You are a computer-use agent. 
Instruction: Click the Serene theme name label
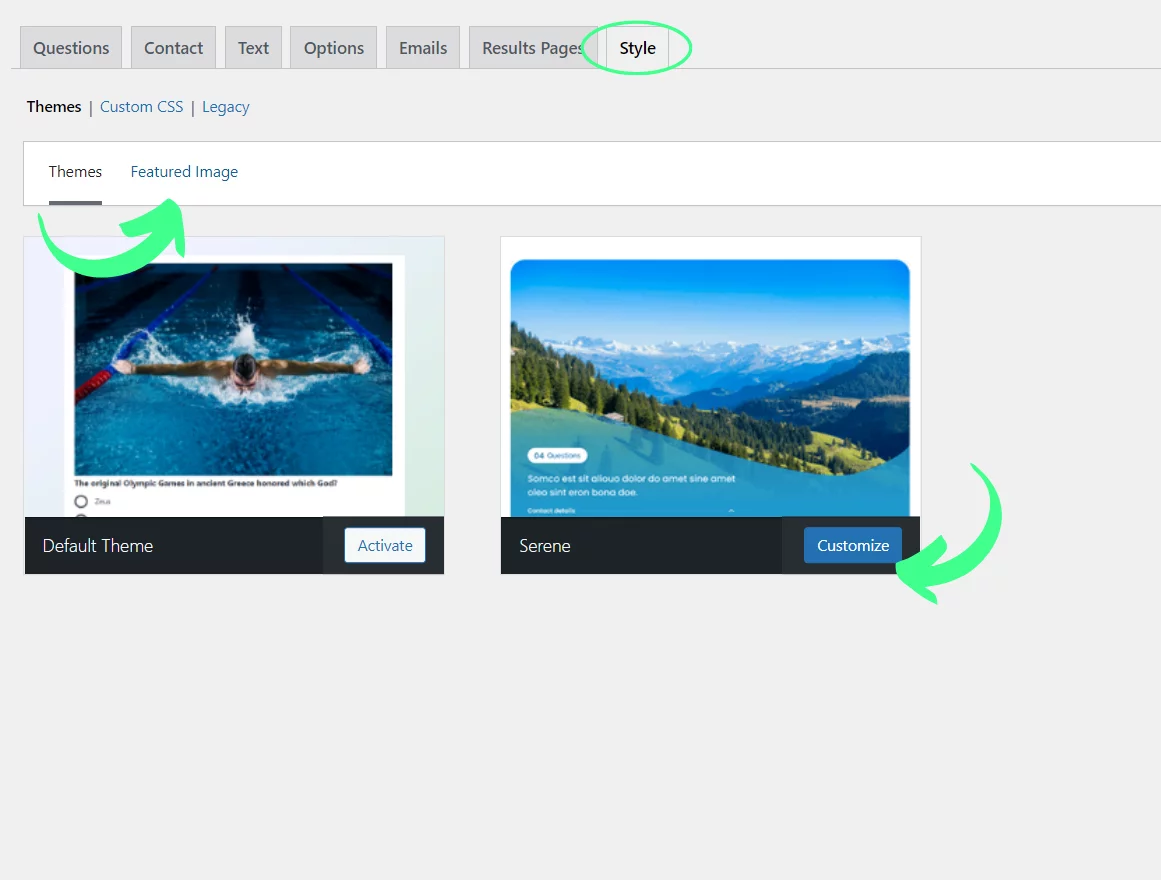pos(545,546)
